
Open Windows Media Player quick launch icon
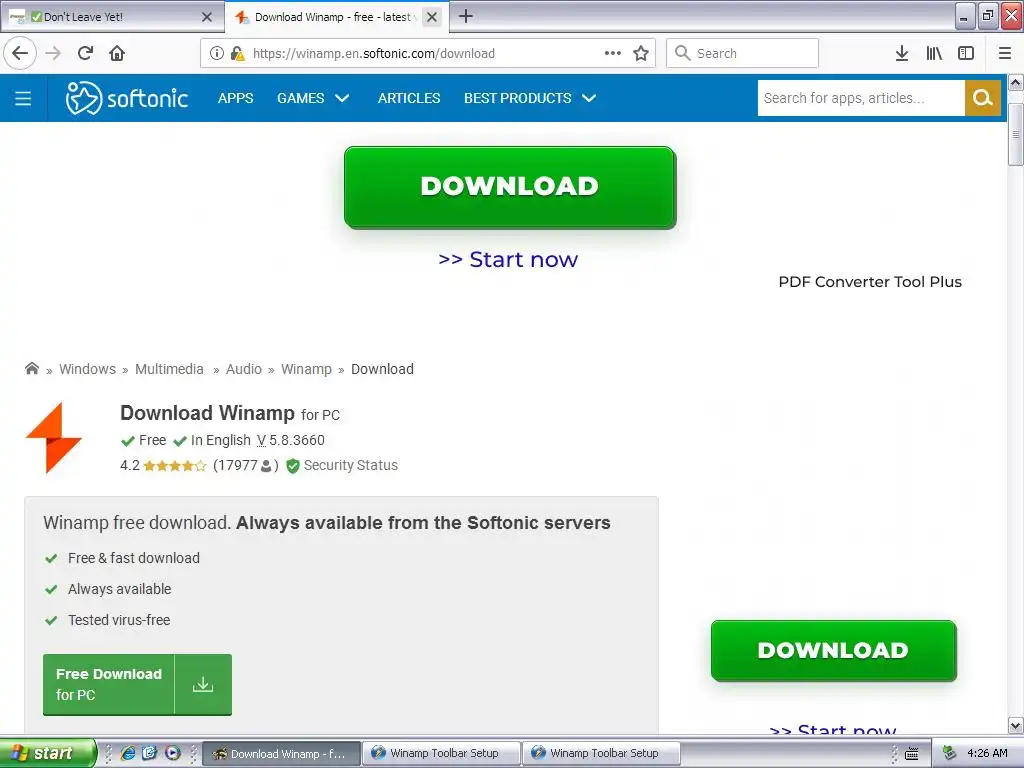pyautogui.click(x=172, y=753)
